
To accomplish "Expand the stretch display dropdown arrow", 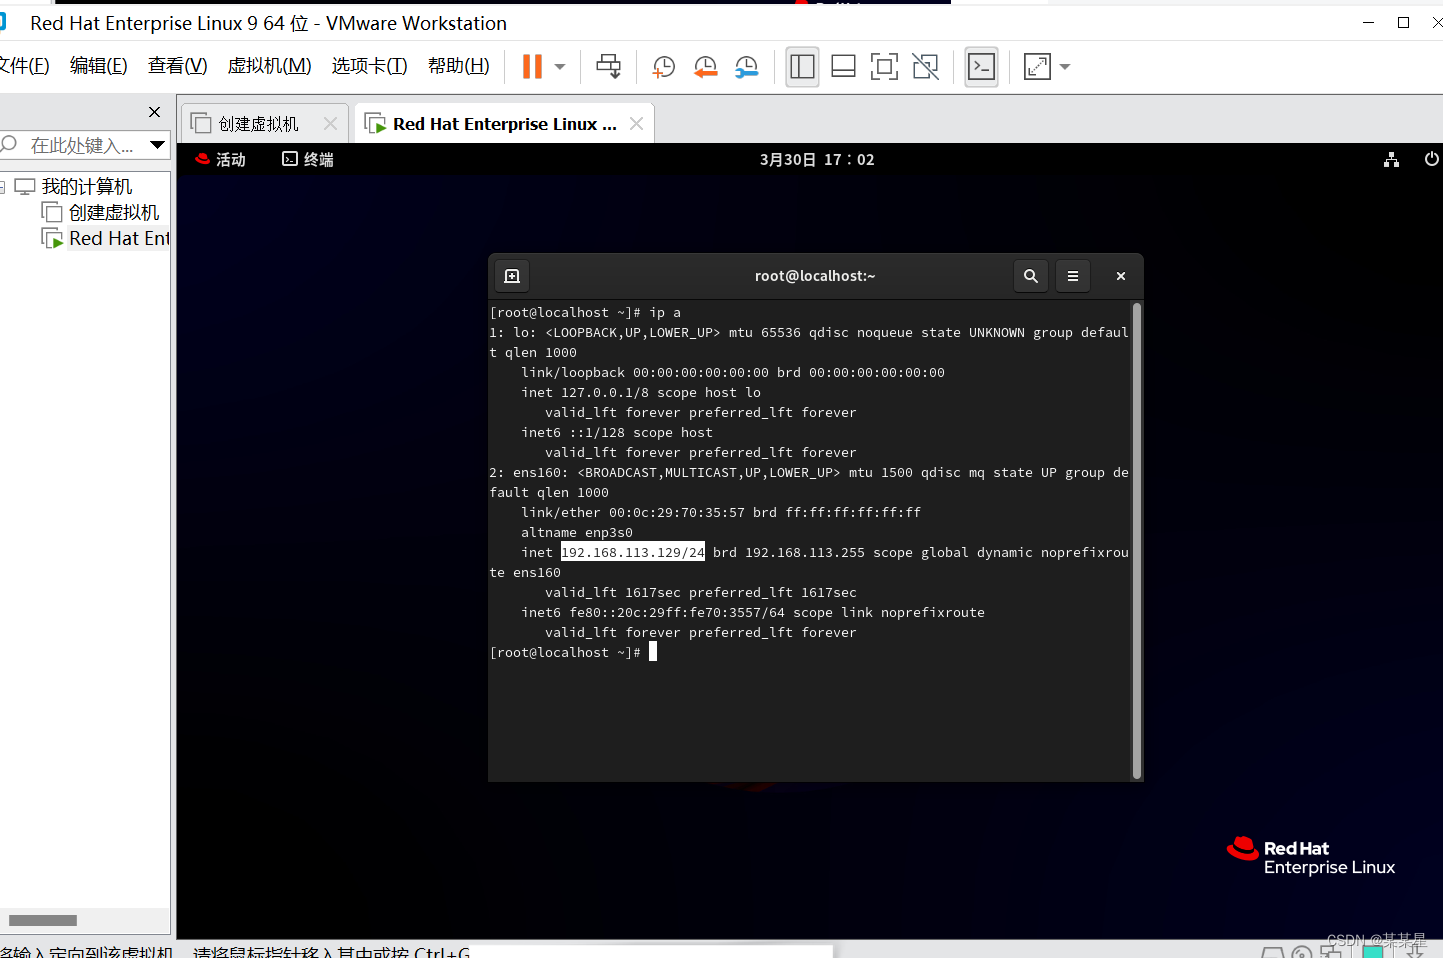I will (1065, 67).
